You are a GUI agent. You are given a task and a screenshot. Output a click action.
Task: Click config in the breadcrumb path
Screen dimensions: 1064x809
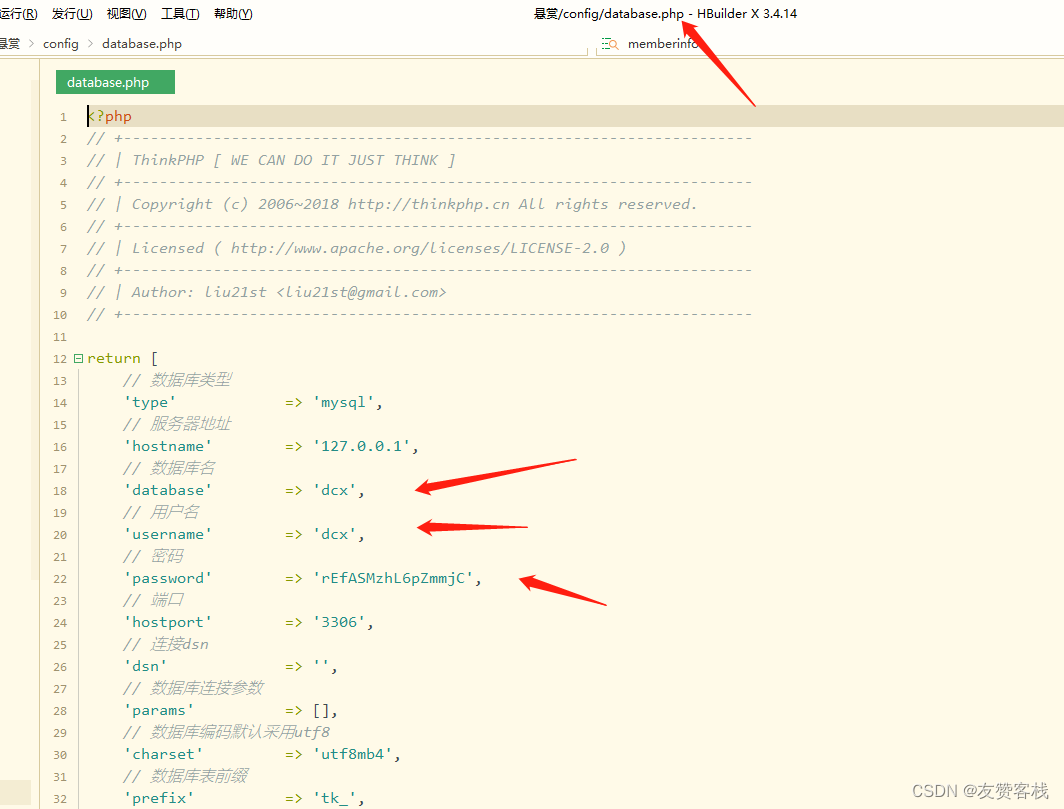point(61,43)
